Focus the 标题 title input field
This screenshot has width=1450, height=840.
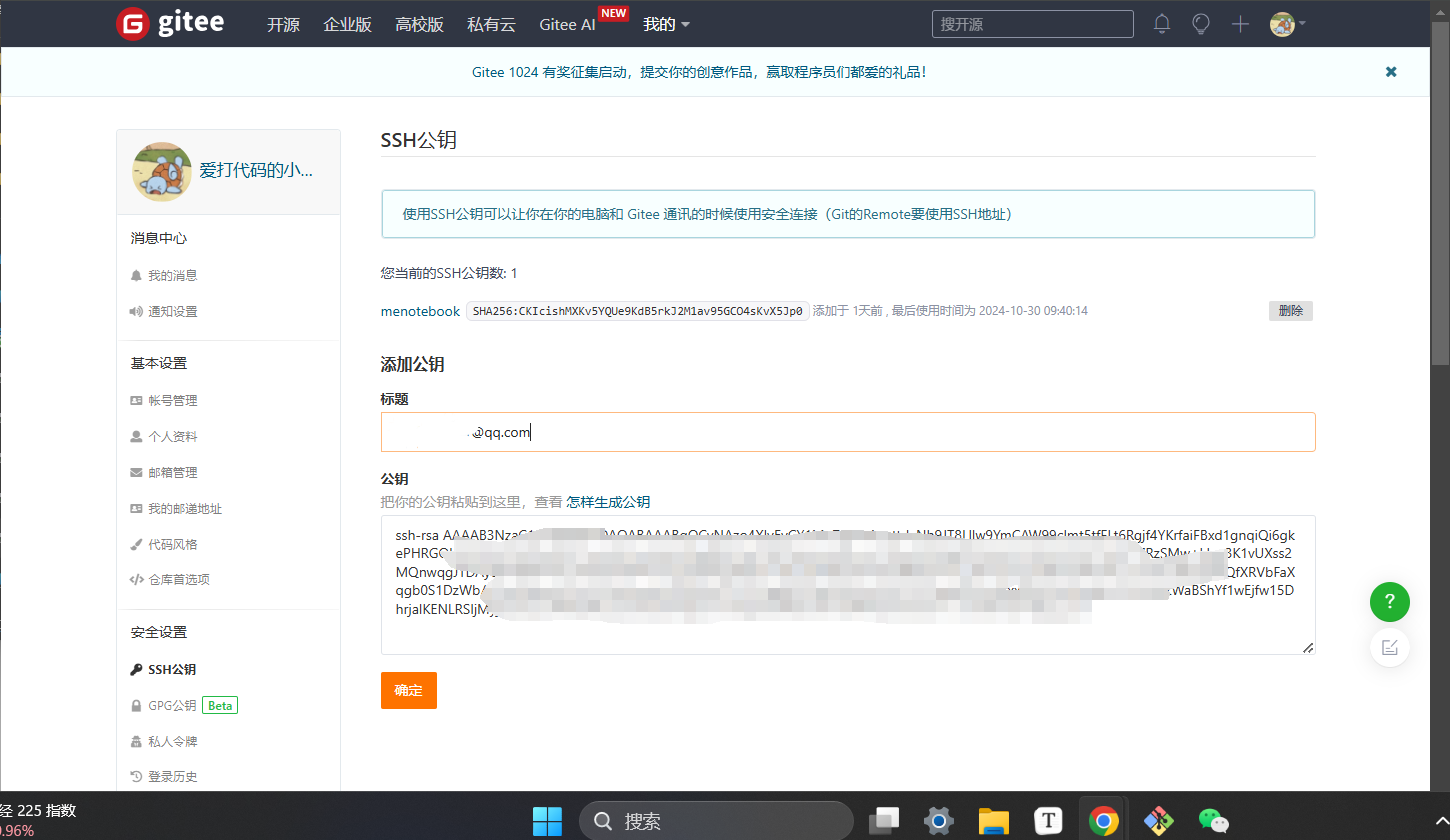point(848,431)
